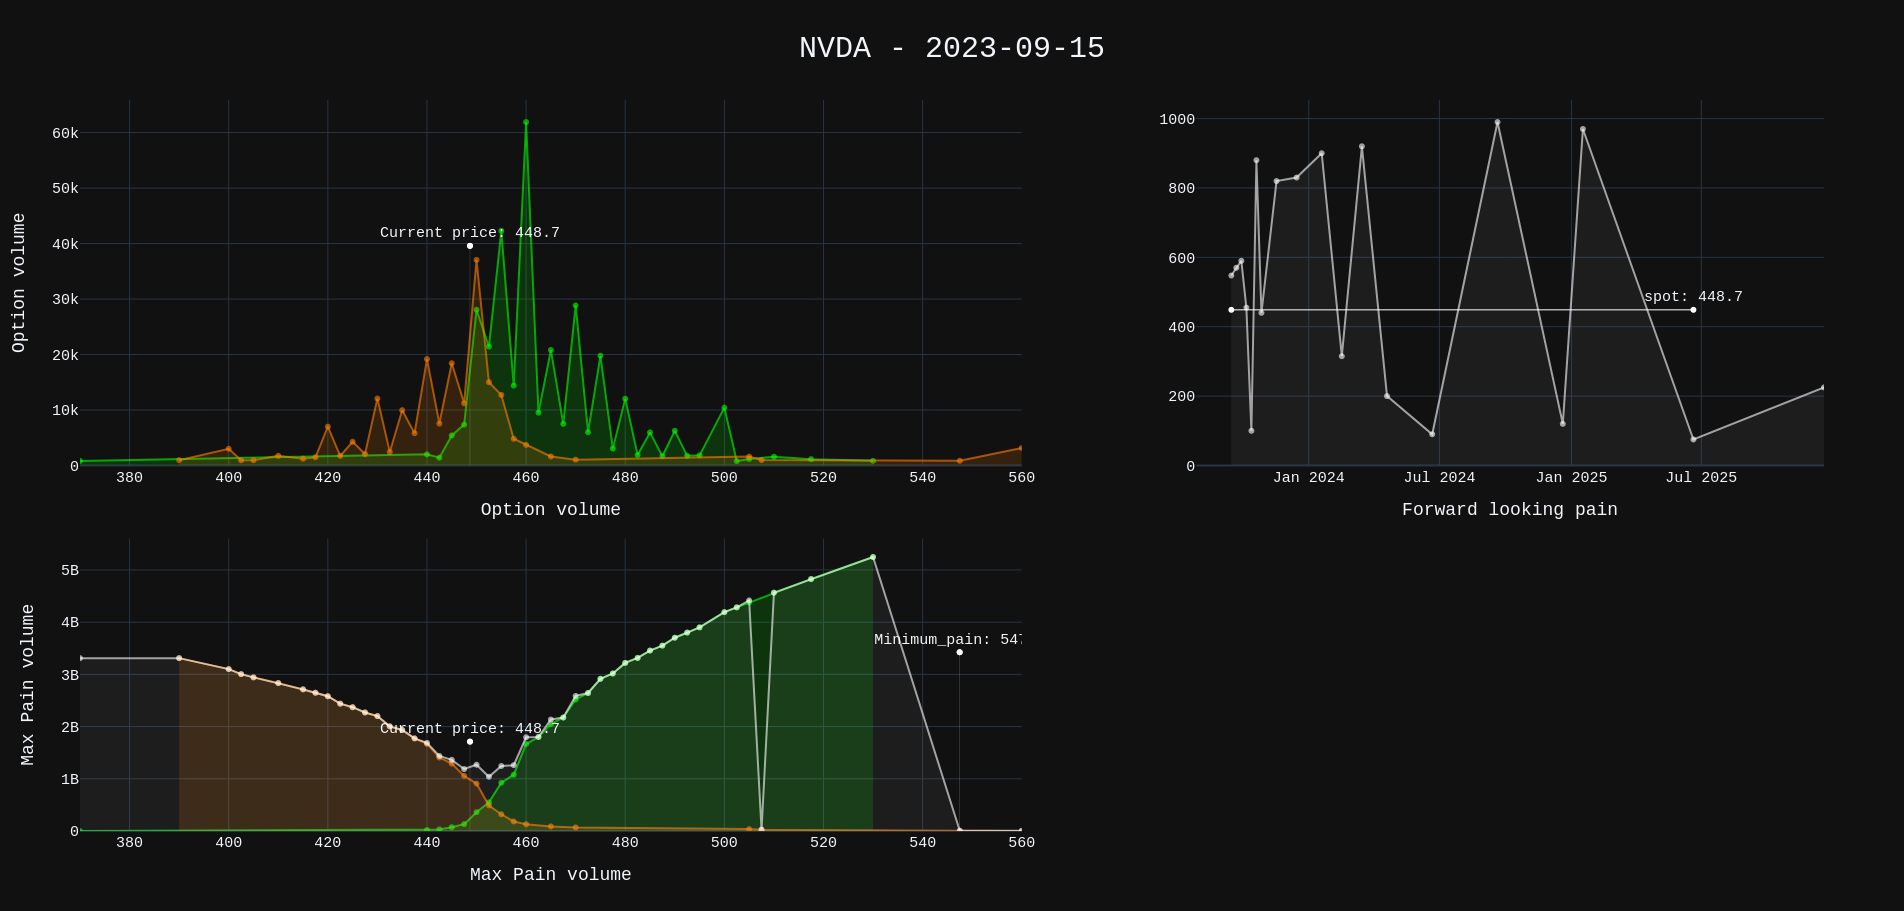
Task: Click the '1000' tick label on Forward looking pain chart
Action: (x=1177, y=119)
